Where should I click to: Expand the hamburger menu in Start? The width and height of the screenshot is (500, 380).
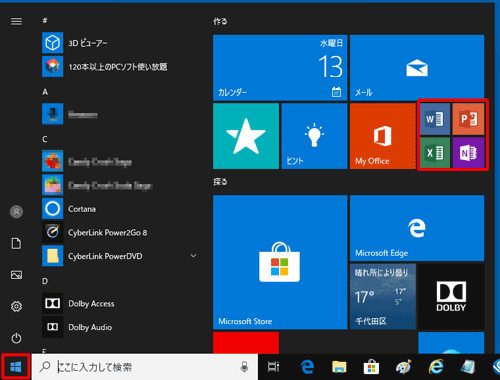coord(16,21)
